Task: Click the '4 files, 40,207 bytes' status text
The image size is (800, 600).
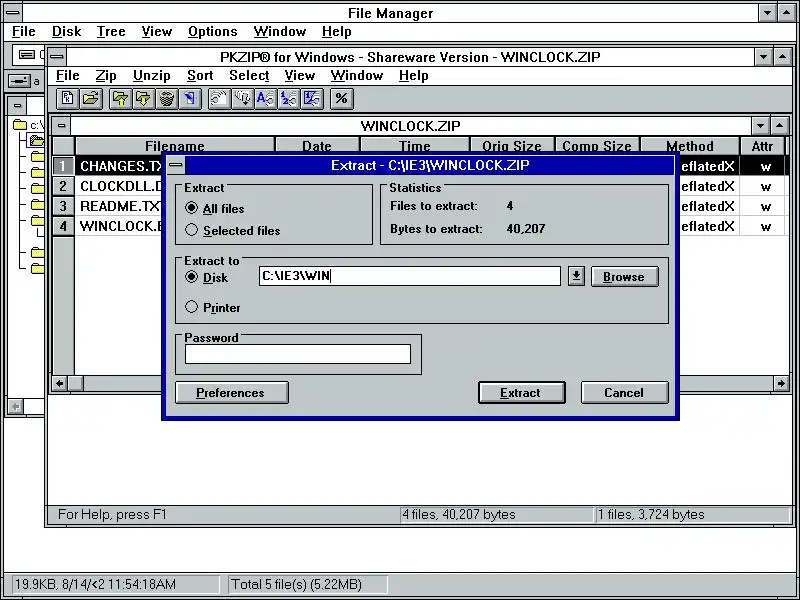Action: click(x=459, y=514)
